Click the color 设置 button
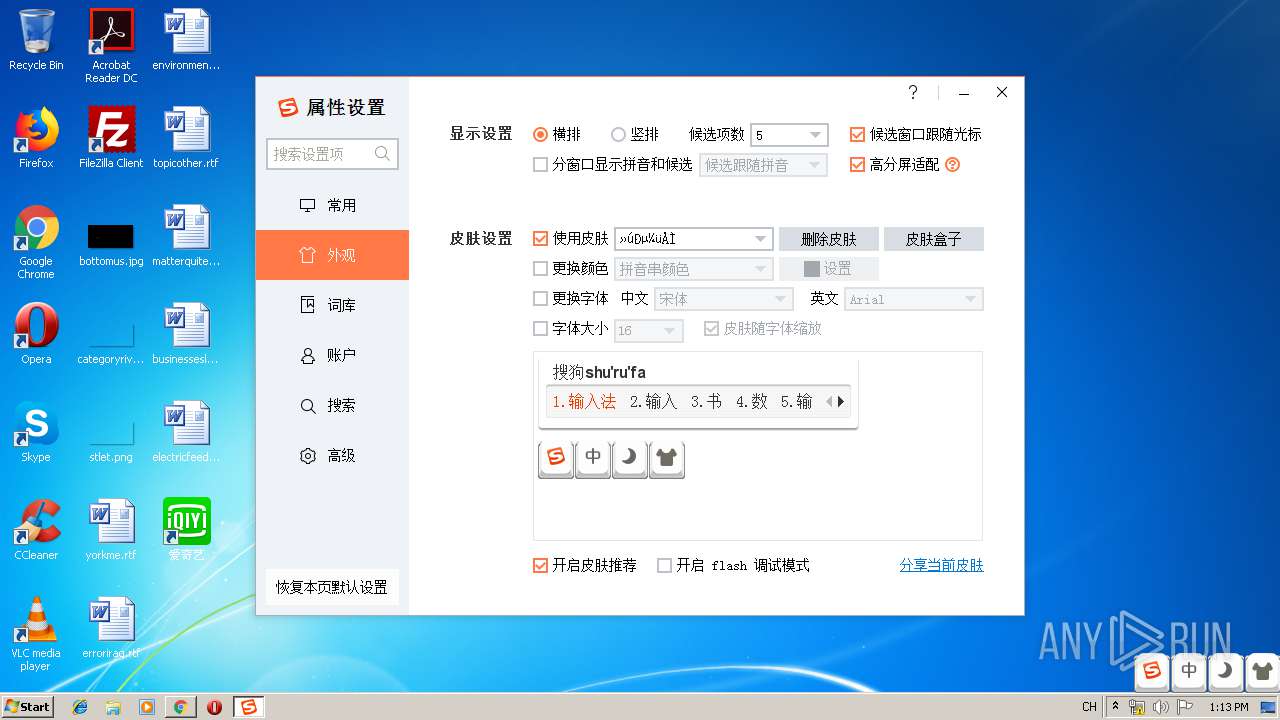Screen dimensions: 1280x720 (x=829, y=269)
